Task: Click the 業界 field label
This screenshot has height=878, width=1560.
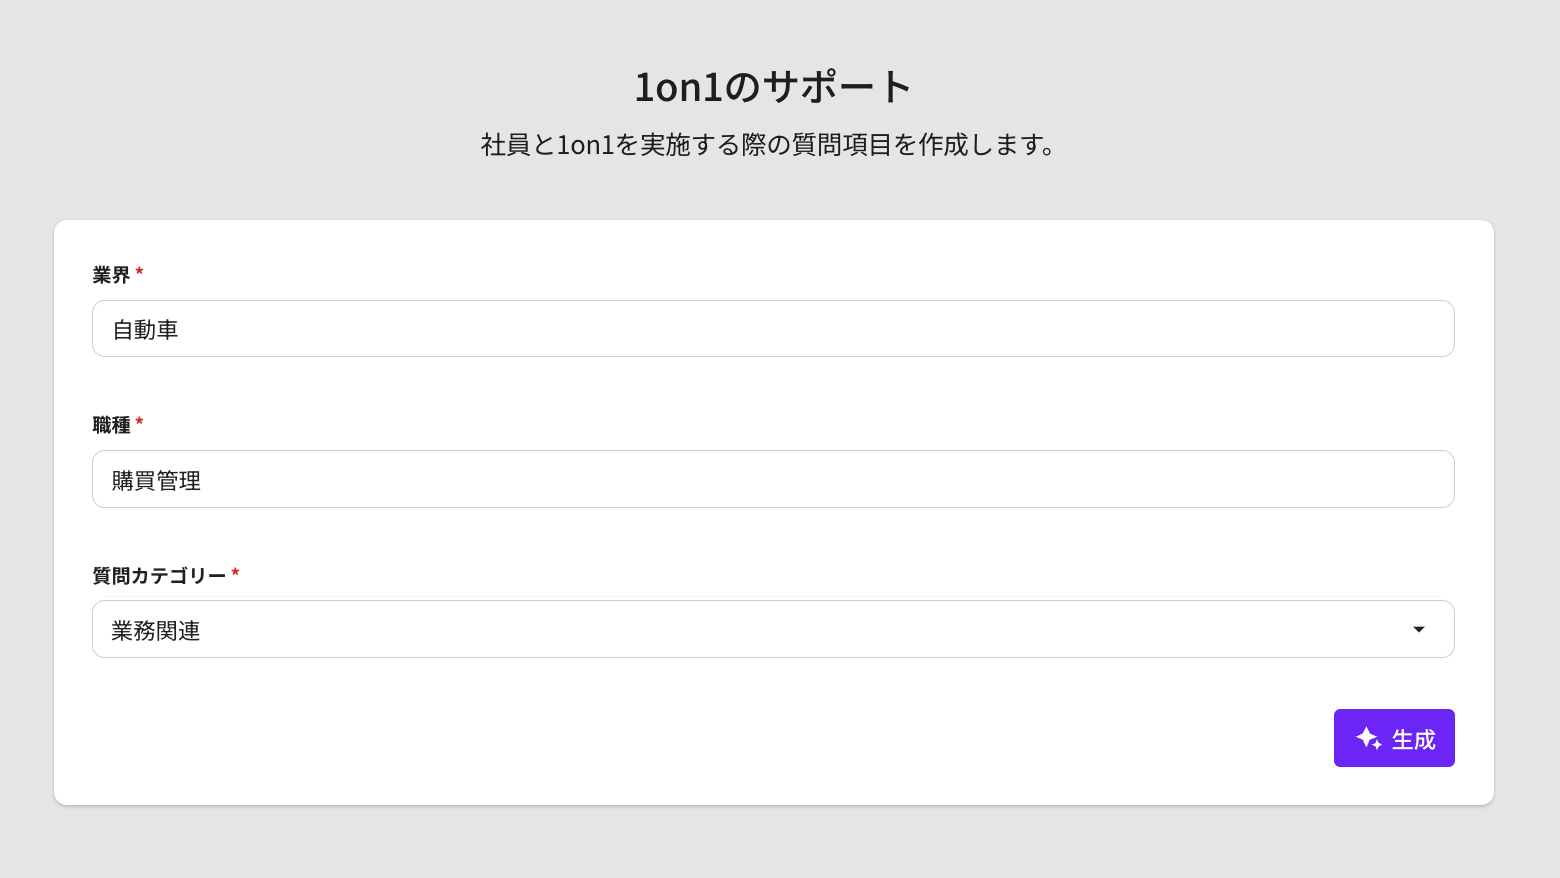Action: (111, 275)
